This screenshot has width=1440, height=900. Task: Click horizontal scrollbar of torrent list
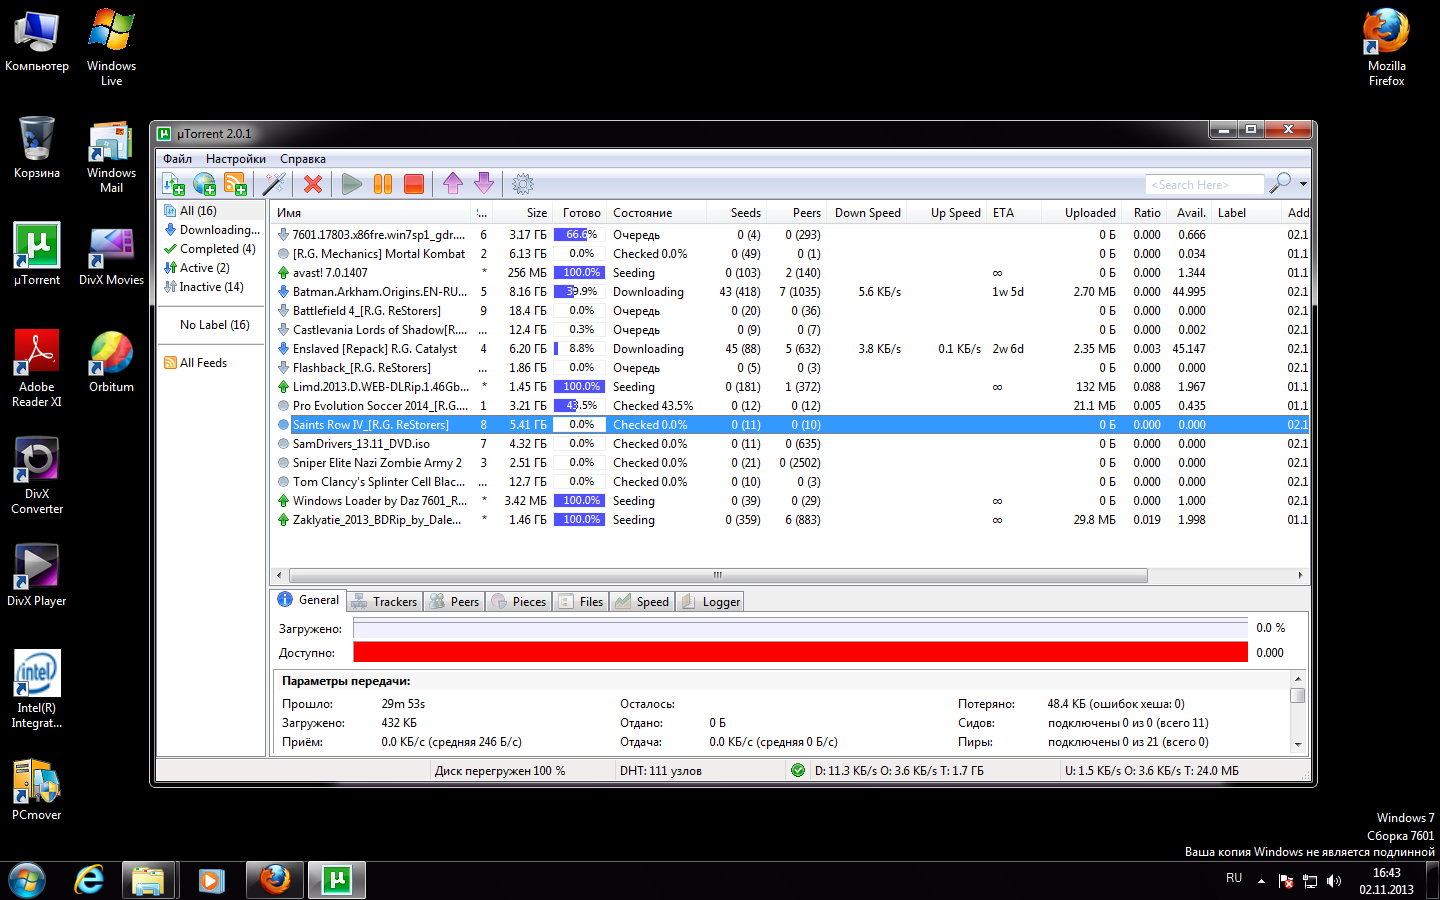coord(717,575)
